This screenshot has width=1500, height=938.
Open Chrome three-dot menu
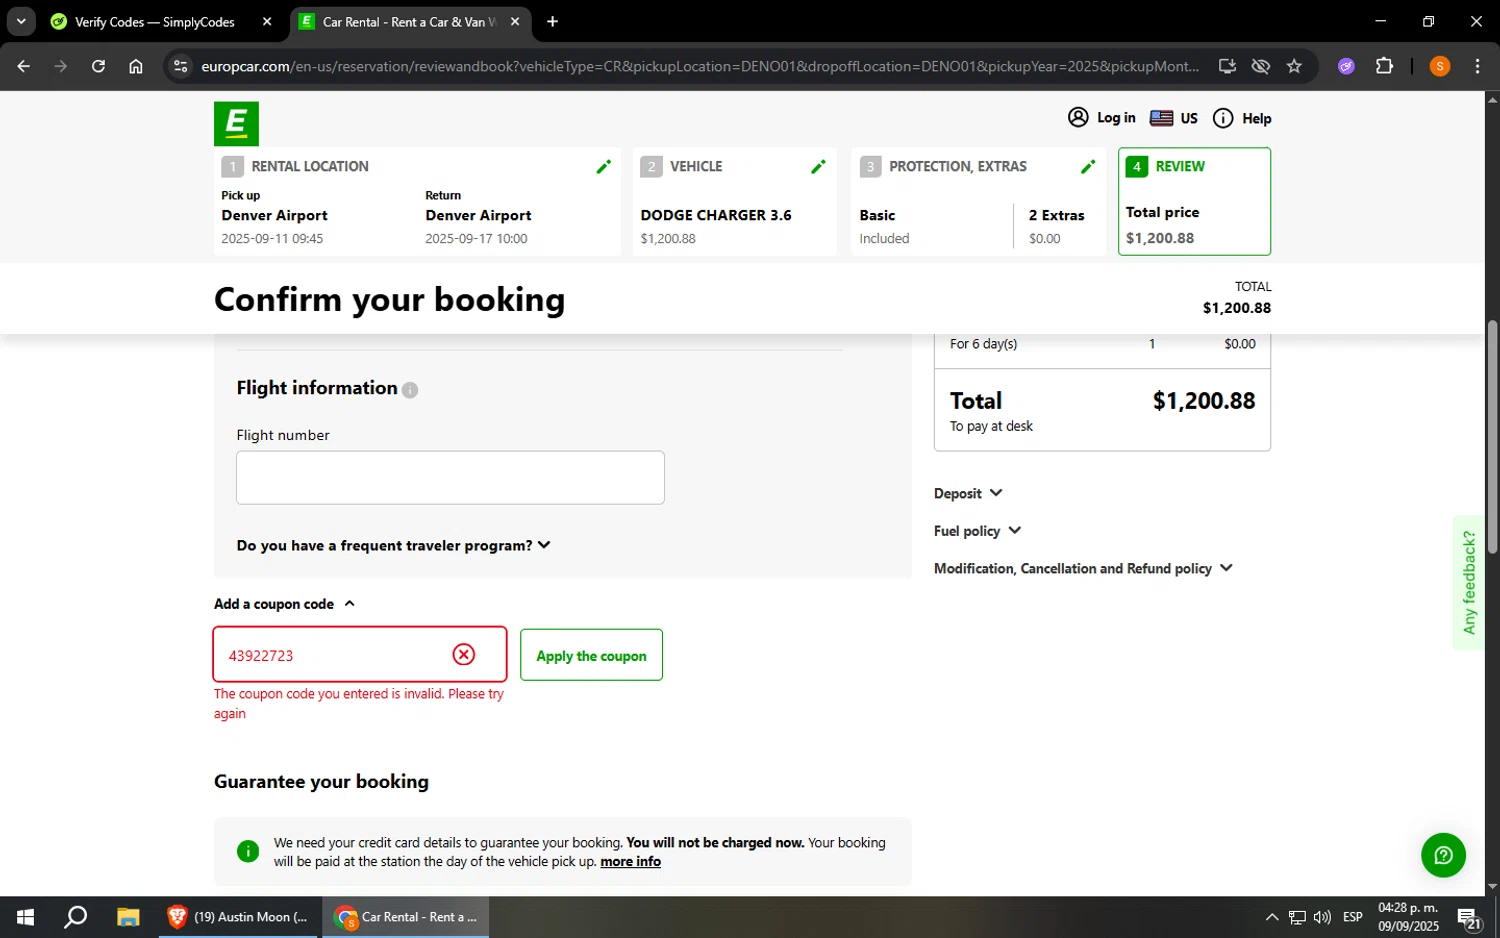click(1477, 66)
